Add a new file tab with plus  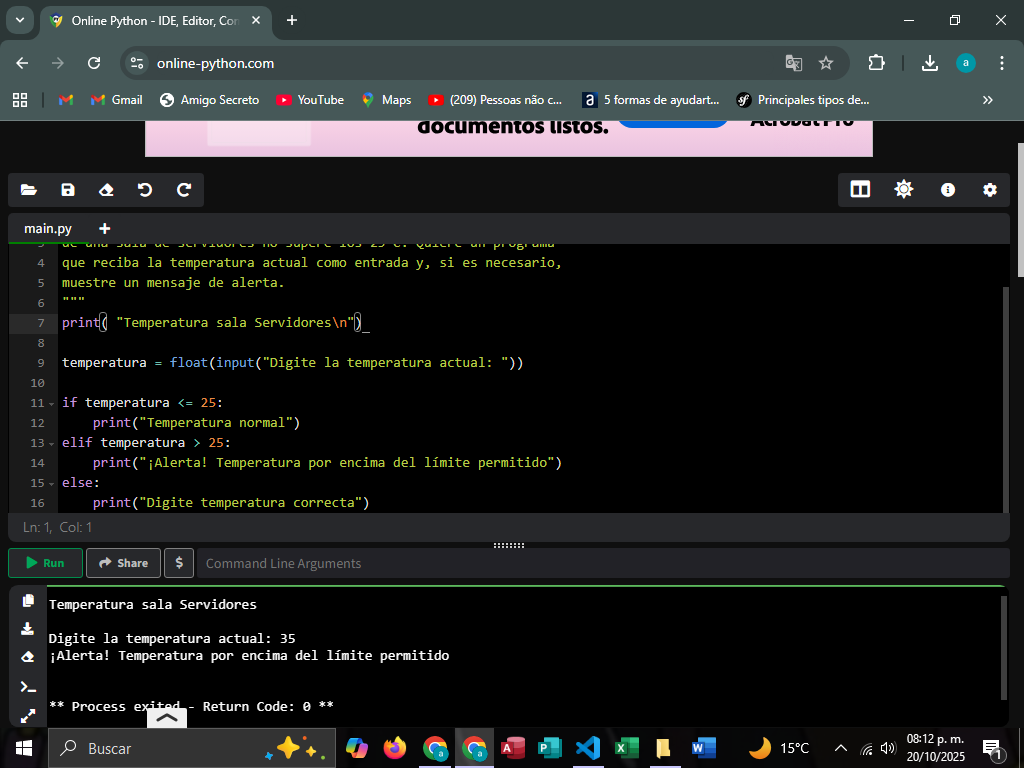[x=105, y=228]
